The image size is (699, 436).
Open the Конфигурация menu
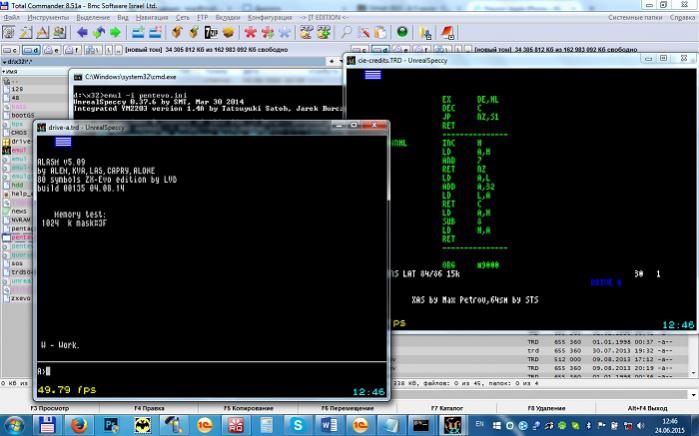click(269, 17)
